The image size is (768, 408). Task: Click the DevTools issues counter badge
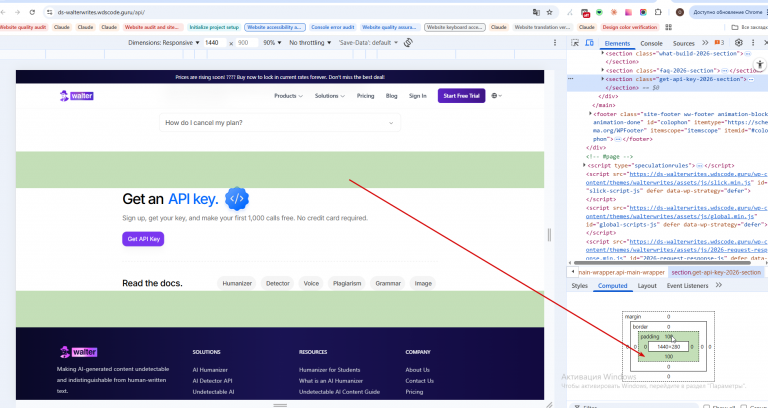pos(719,43)
